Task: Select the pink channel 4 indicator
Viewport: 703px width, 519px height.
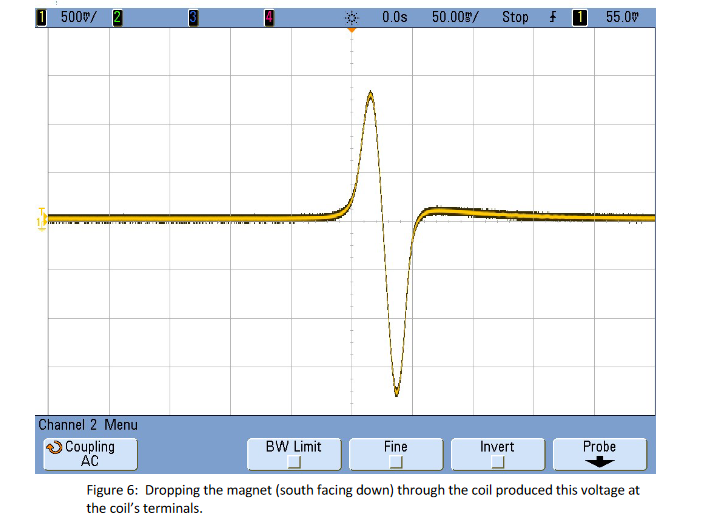Action: coord(269,18)
